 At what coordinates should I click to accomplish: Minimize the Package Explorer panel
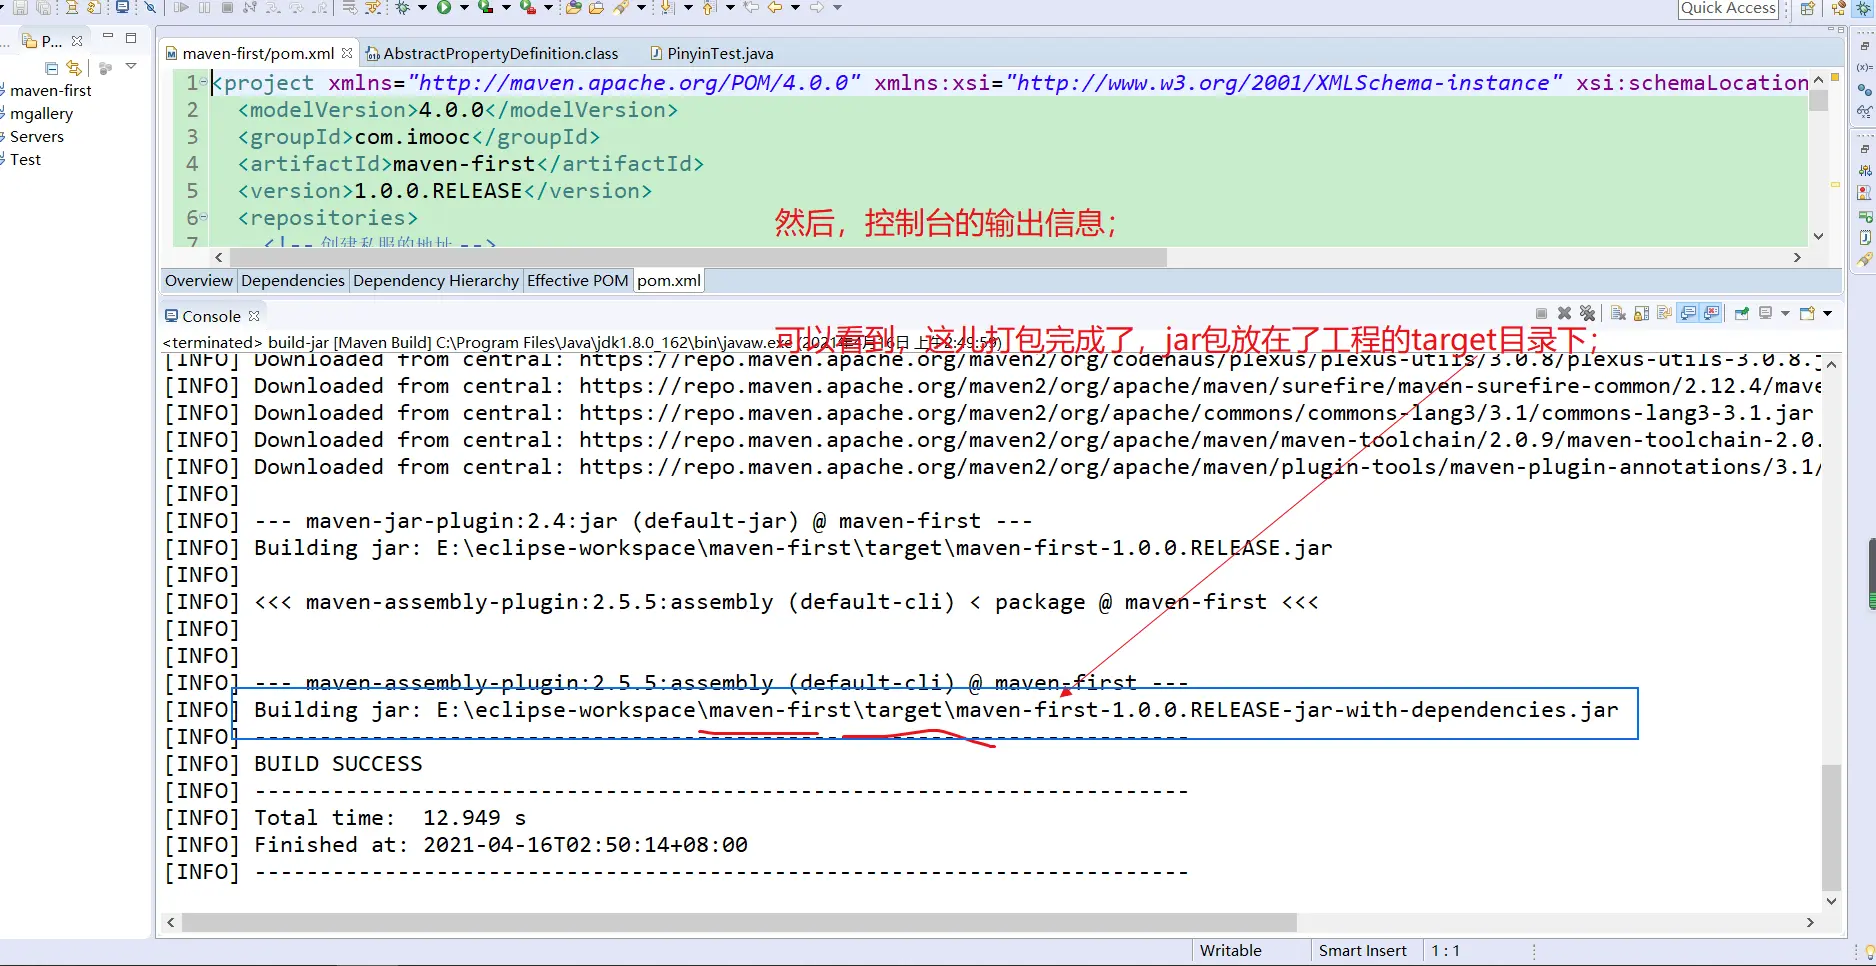tap(108, 37)
